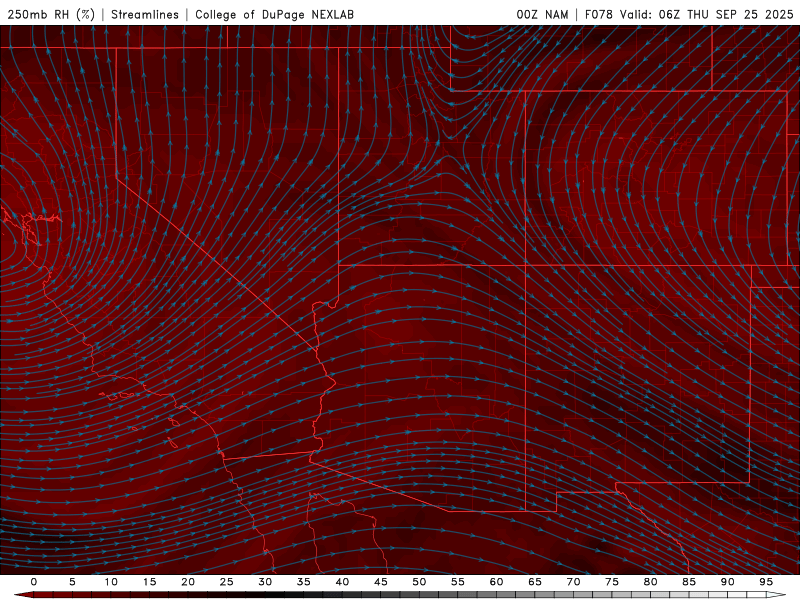Select the 45 tick label on the color scale
The width and height of the screenshot is (800, 600).
381,582
